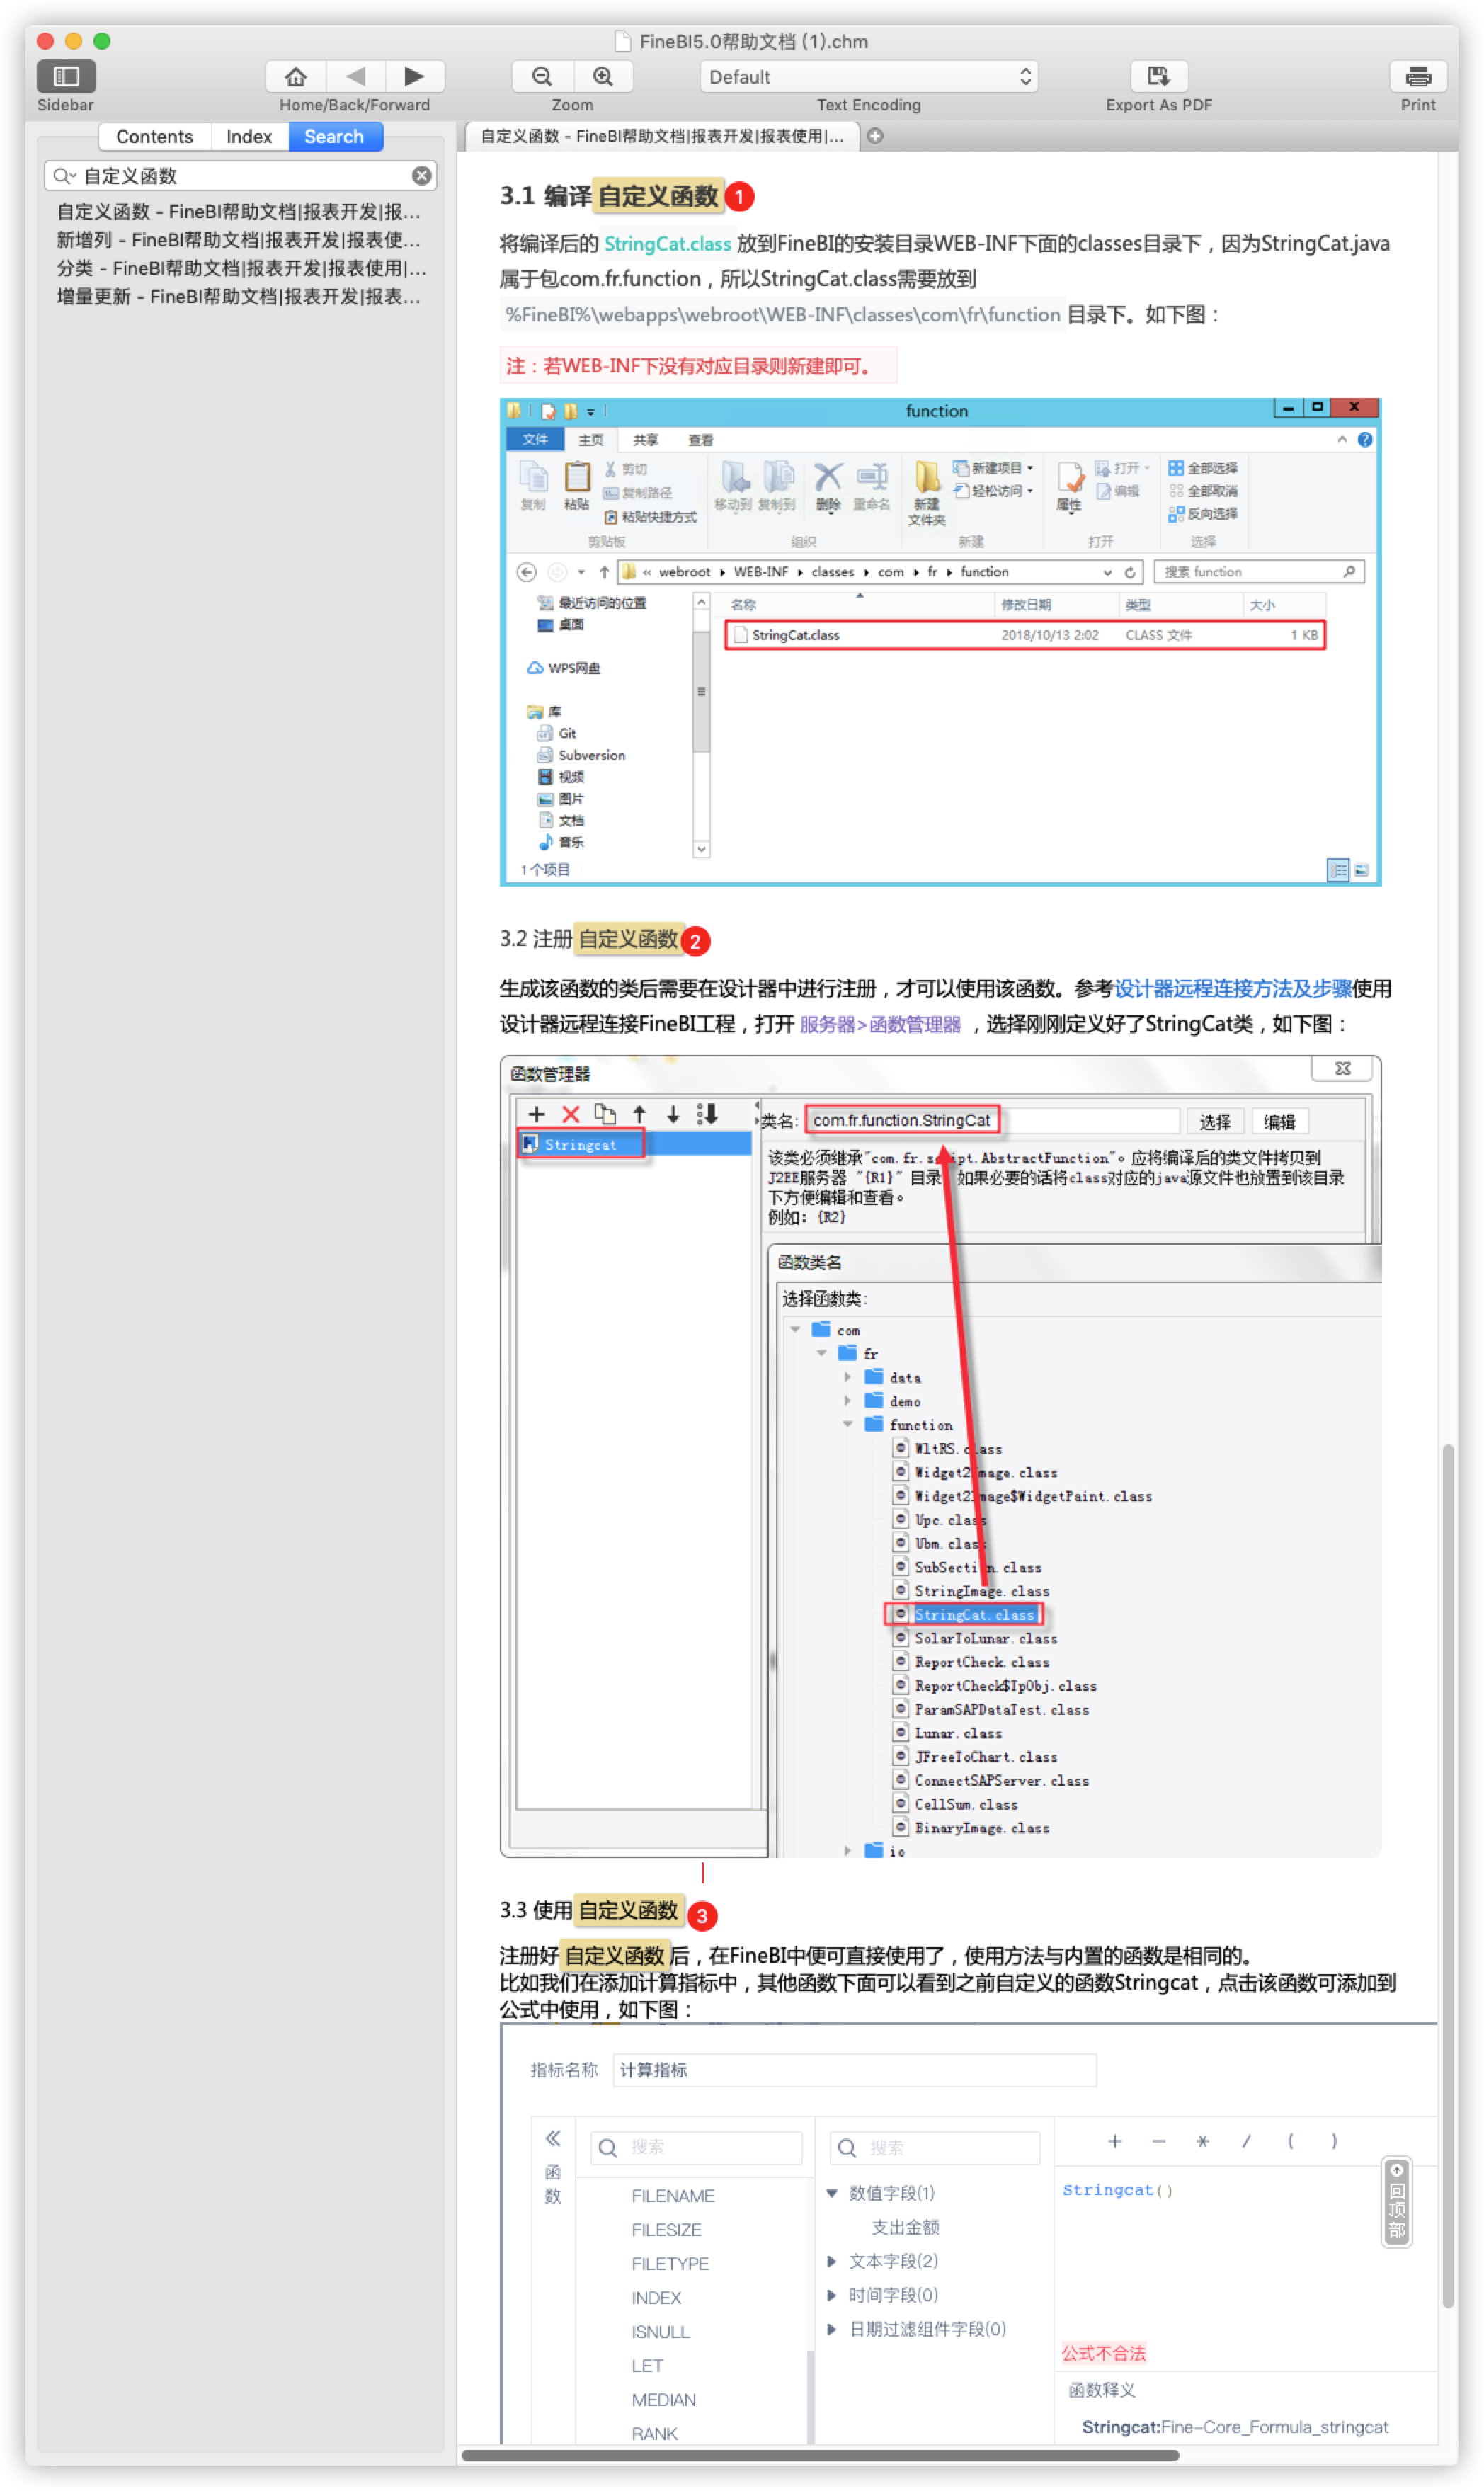Click Export As PDF icon
Screen dimensions: 1484x2491
[x=1158, y=76]
